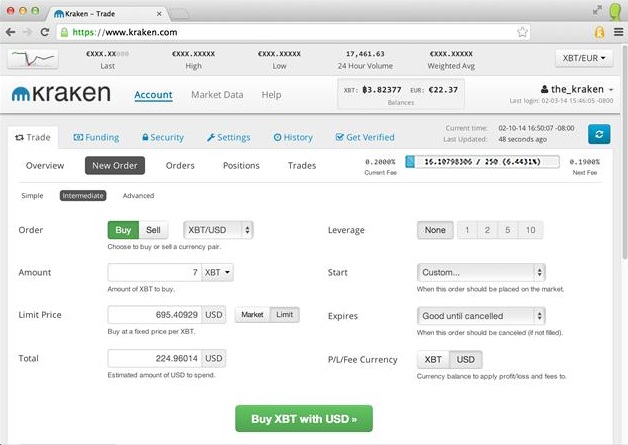Click the browser forward arrow
This screenshot has height=445, width=628.
coord(27,32)
